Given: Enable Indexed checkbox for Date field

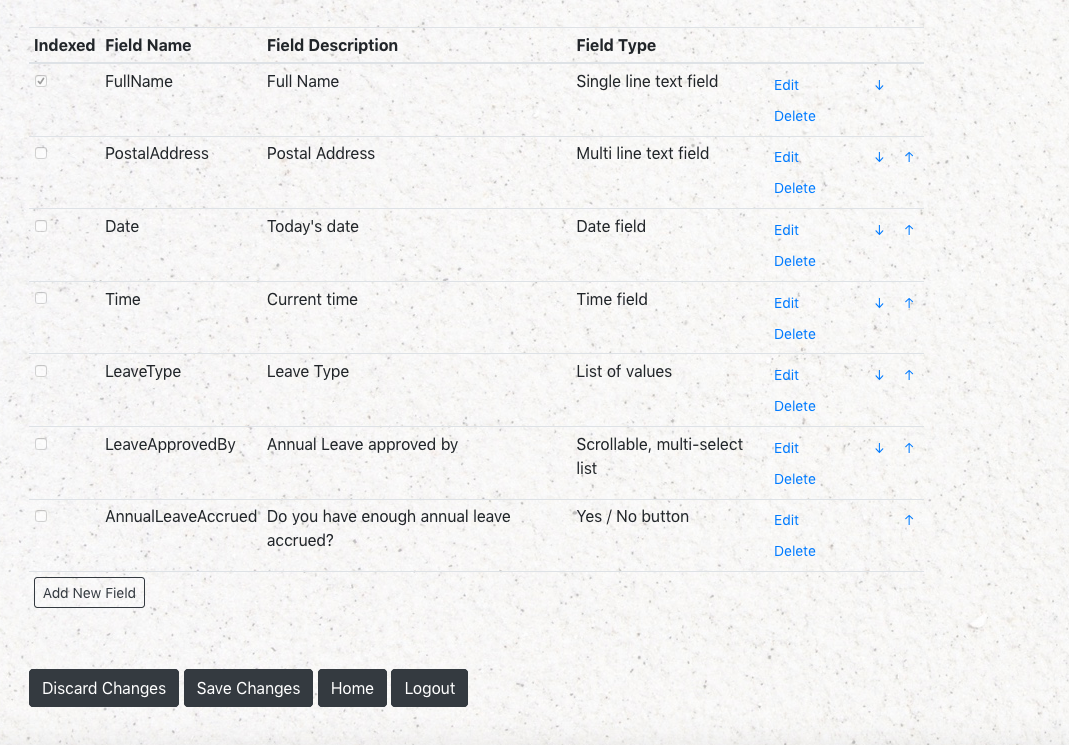Looking at the screenshot, I should (x=41, y=226).
